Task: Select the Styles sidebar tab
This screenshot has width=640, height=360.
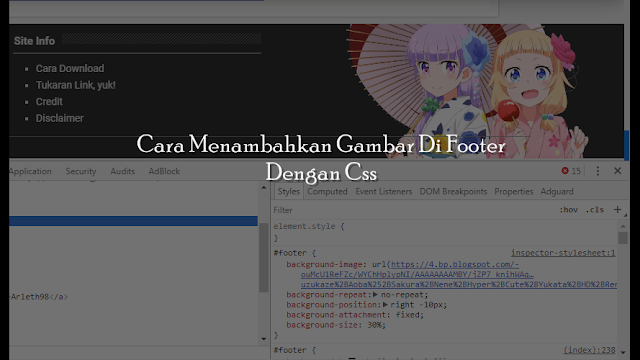Action: [289, 191]
